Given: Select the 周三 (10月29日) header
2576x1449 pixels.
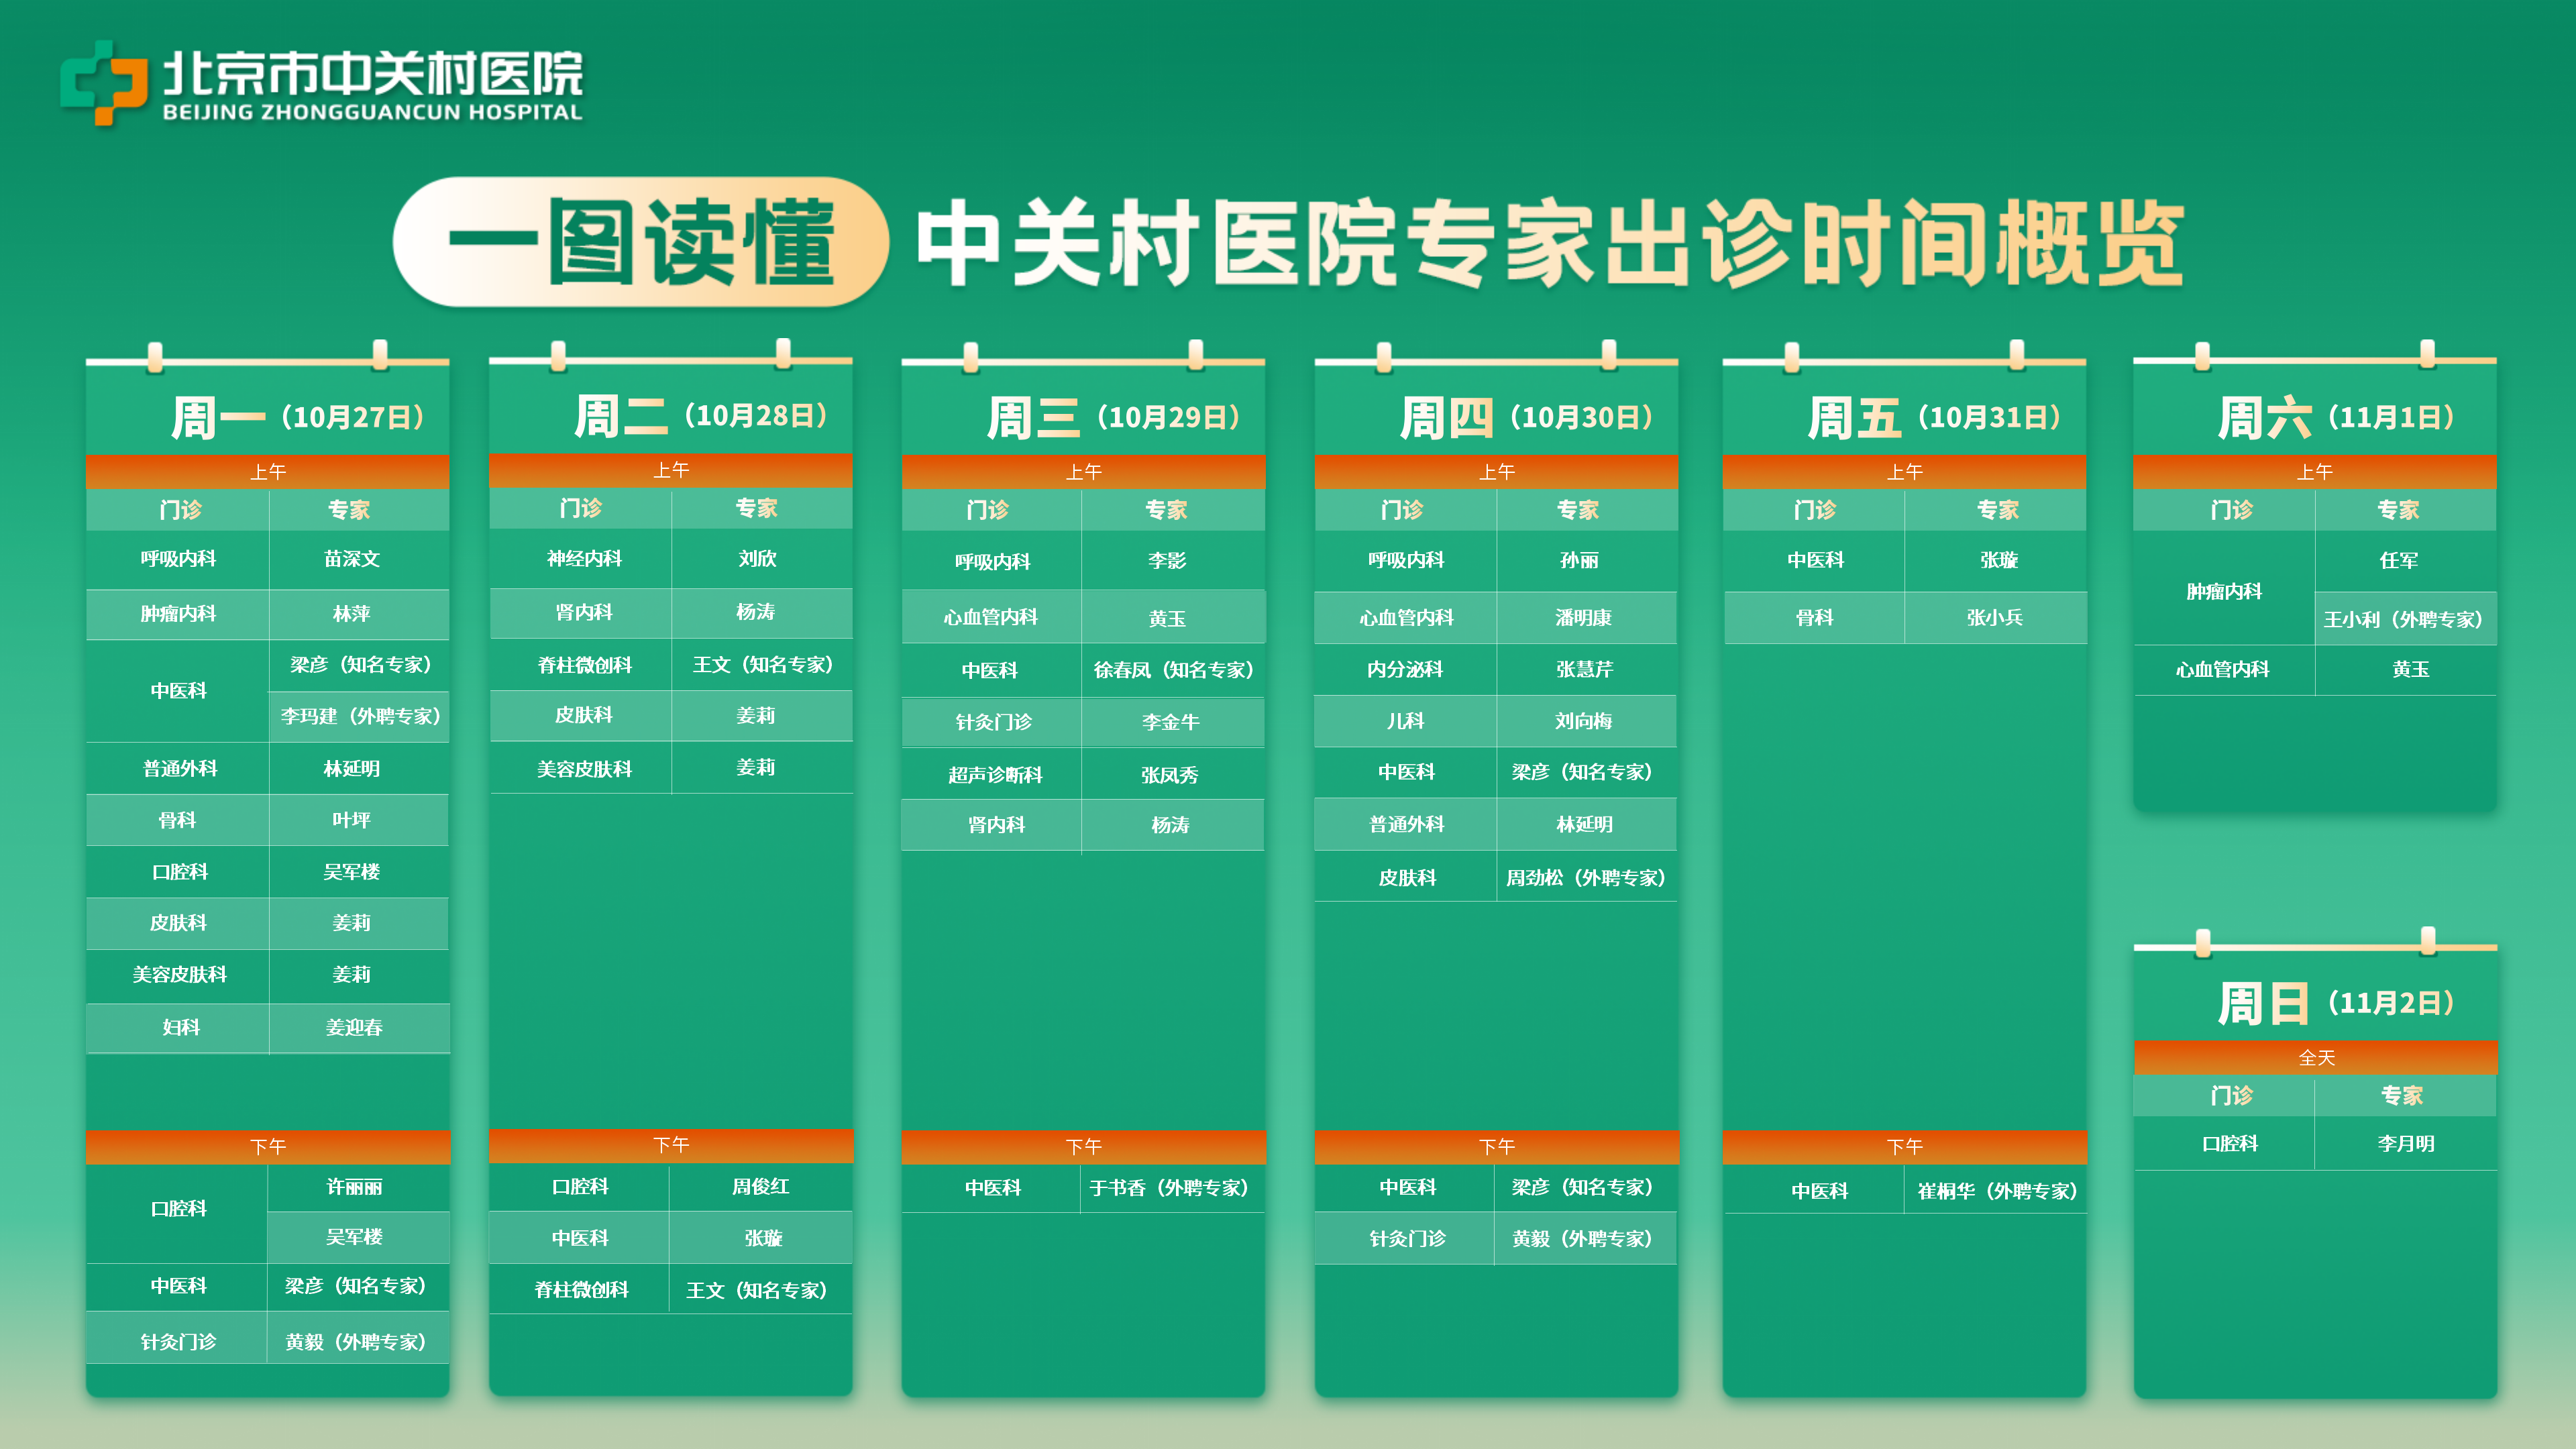Looking at the screenshot, I should click(1112, 417).
